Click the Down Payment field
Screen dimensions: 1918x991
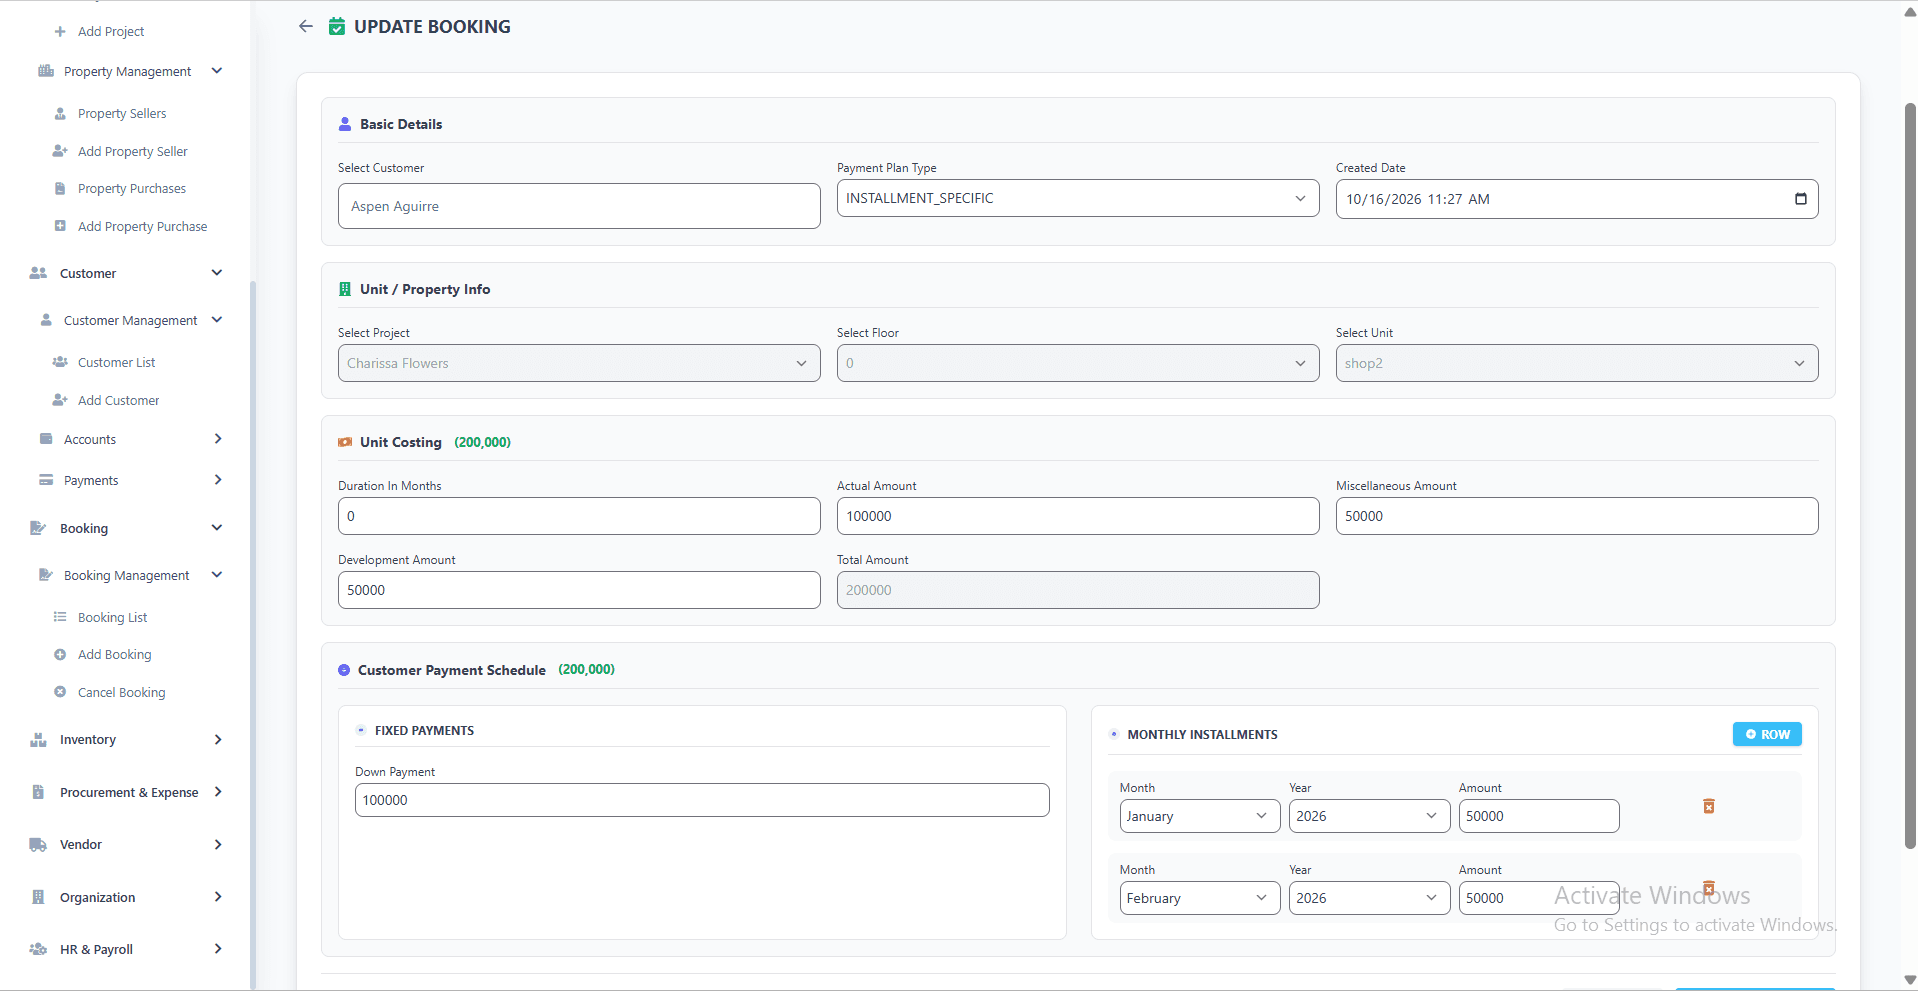(702, 800)
